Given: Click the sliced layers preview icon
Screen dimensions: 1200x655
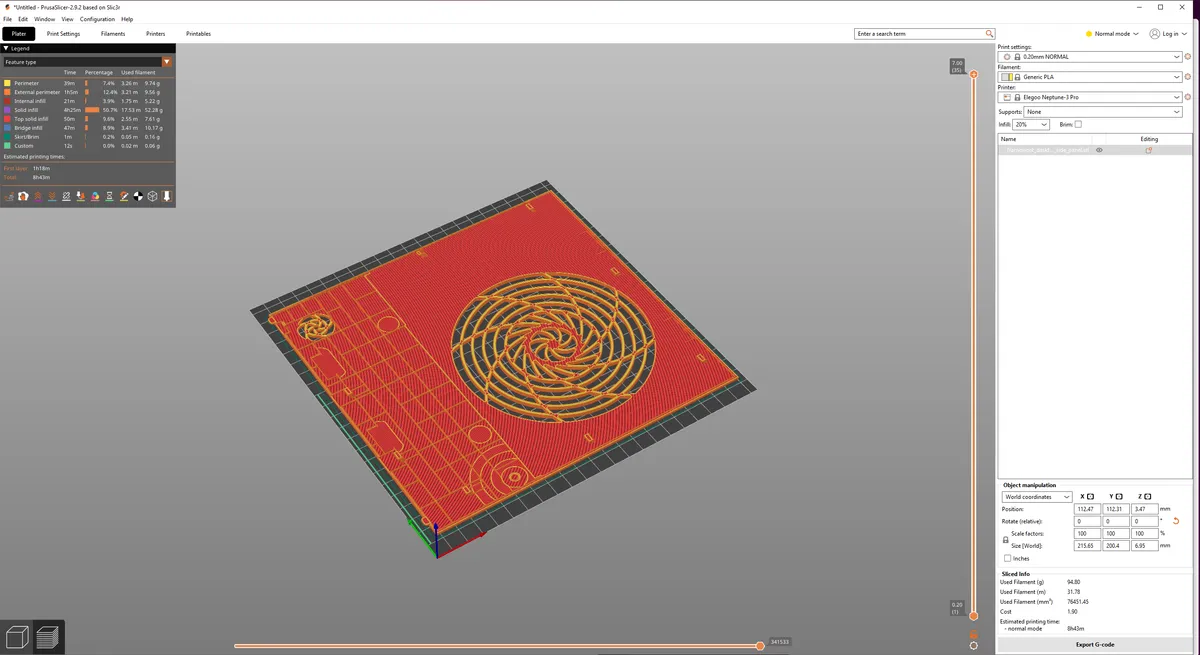Looking at the screenshot, I should tap(48, 637).
